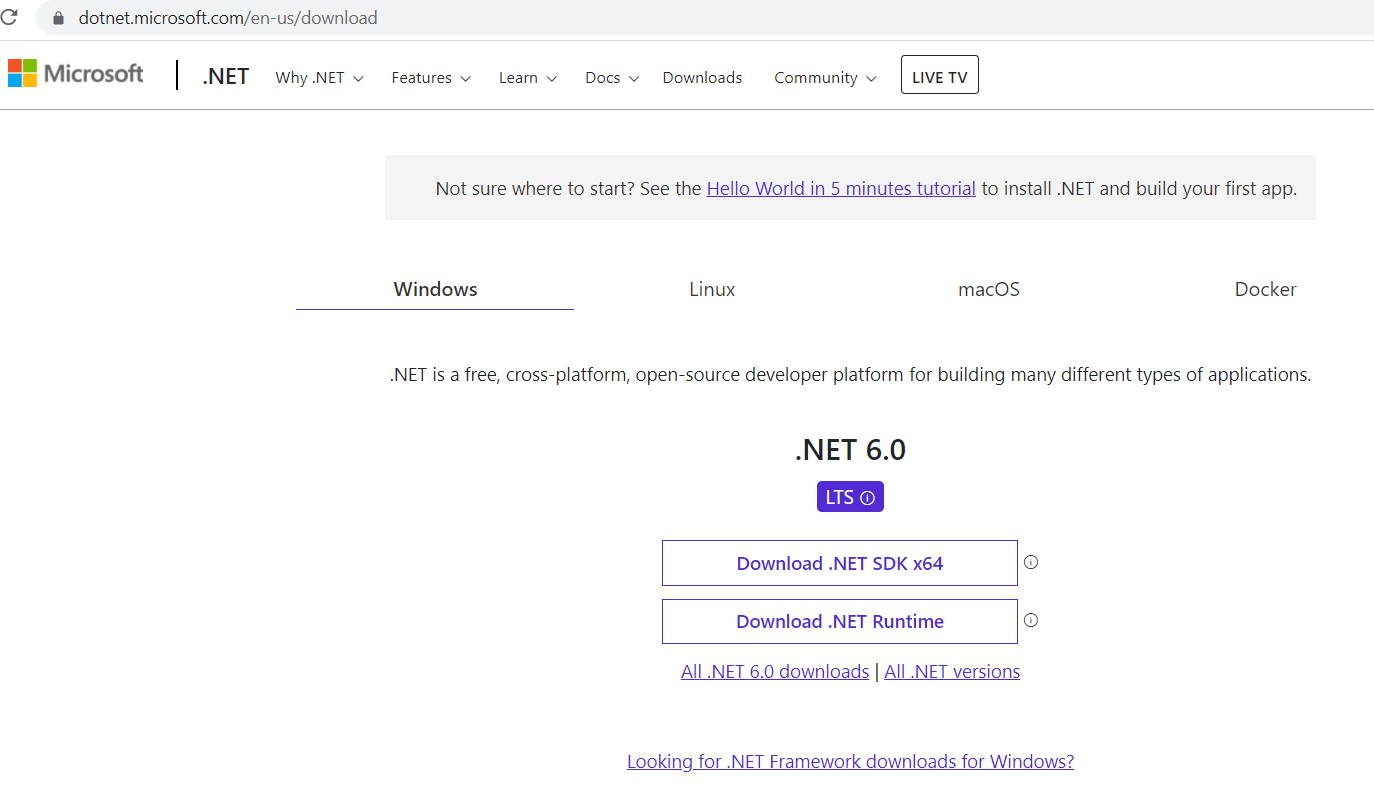
Task: Go to .NET home link in header
Action: [x=225, y=76]
